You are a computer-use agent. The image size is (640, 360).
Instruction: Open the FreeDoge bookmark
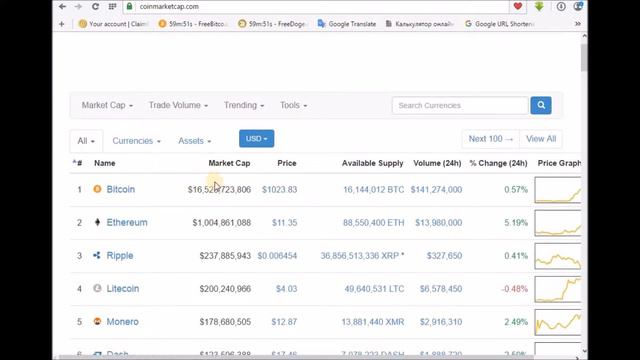[272, 24]
